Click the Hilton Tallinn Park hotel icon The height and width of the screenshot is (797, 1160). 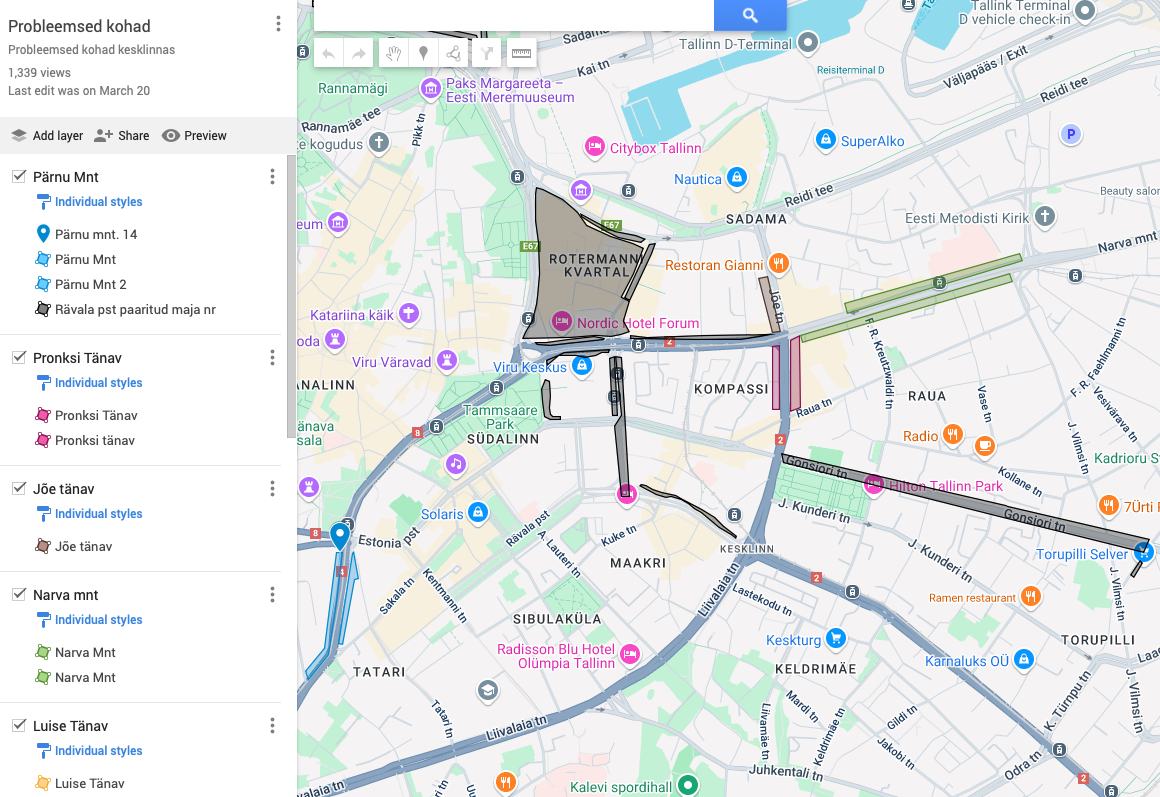[874, 485]
